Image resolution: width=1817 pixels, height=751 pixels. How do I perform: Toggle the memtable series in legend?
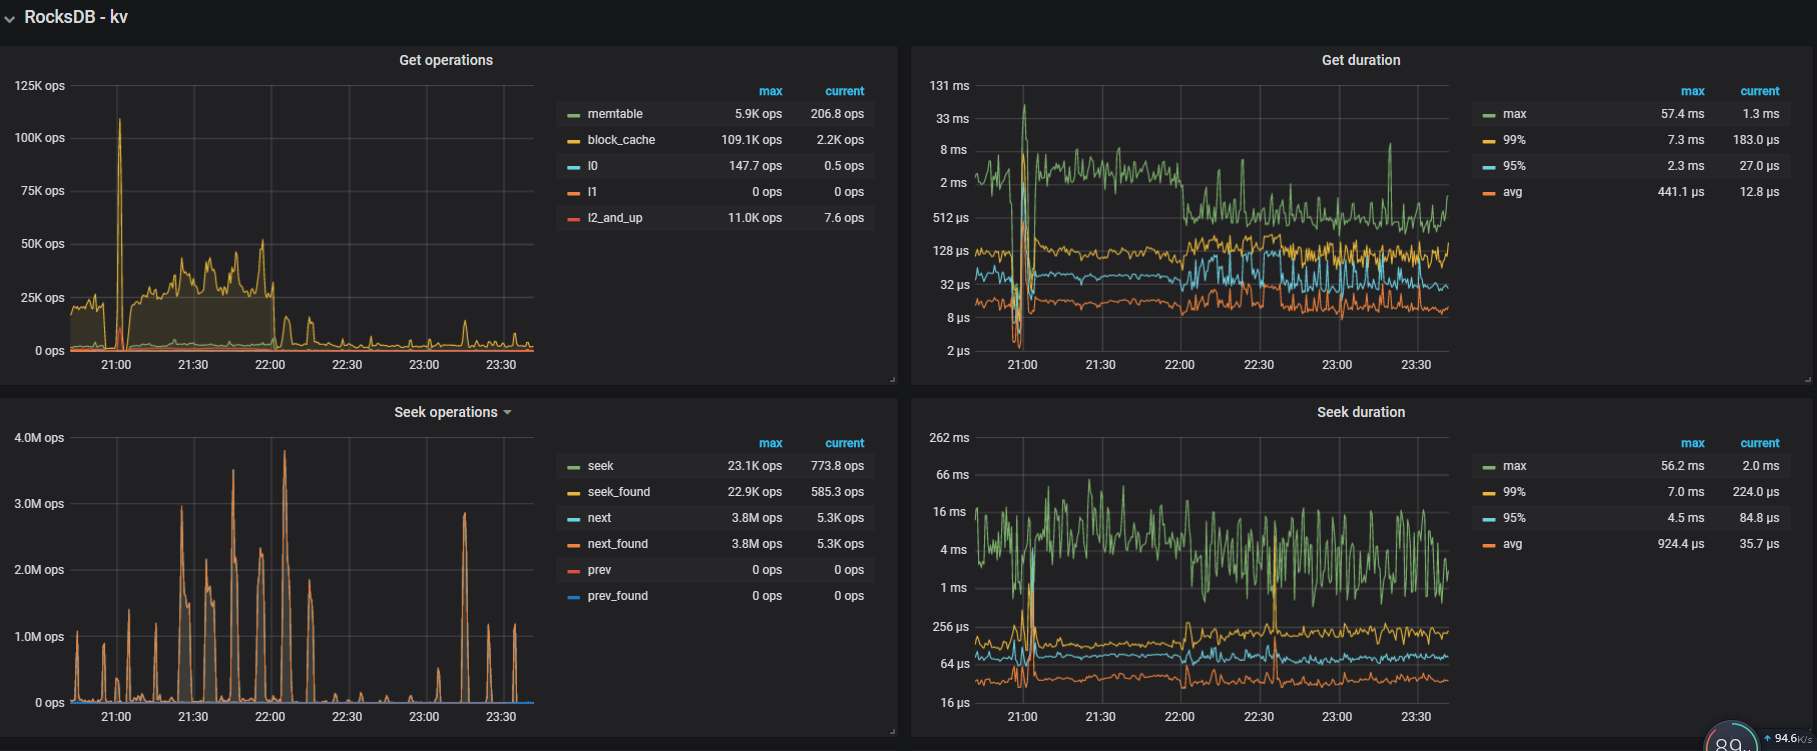coord(614,114)
